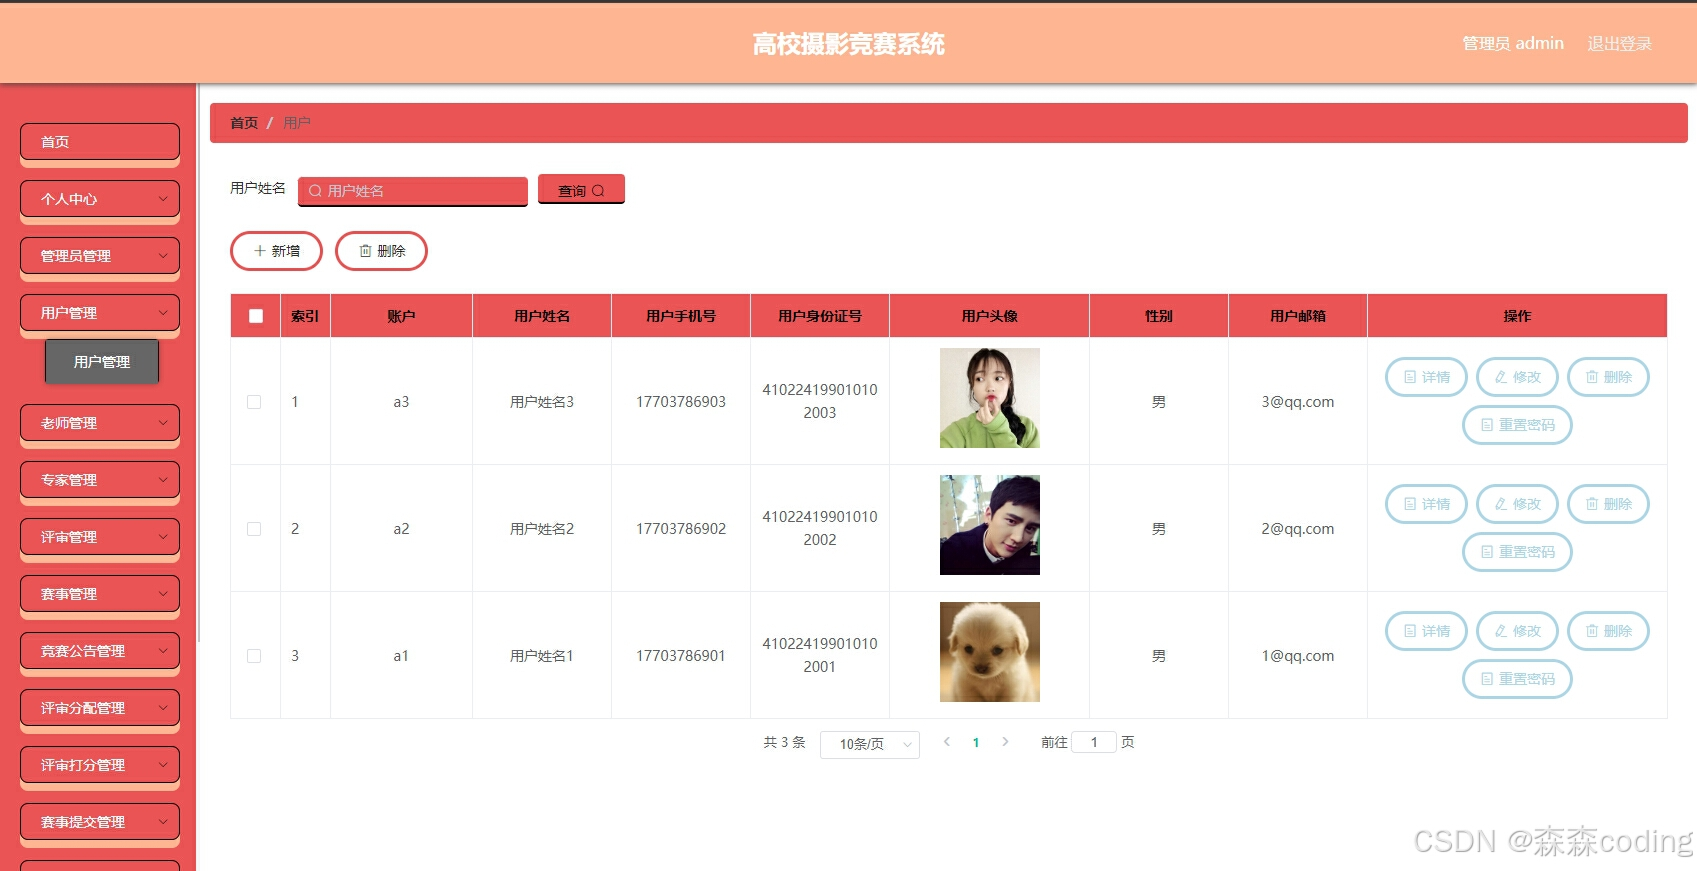Click the avatar thumbnail of 用户姓名3
This screenshot has height=871, width=1697.
989,398
